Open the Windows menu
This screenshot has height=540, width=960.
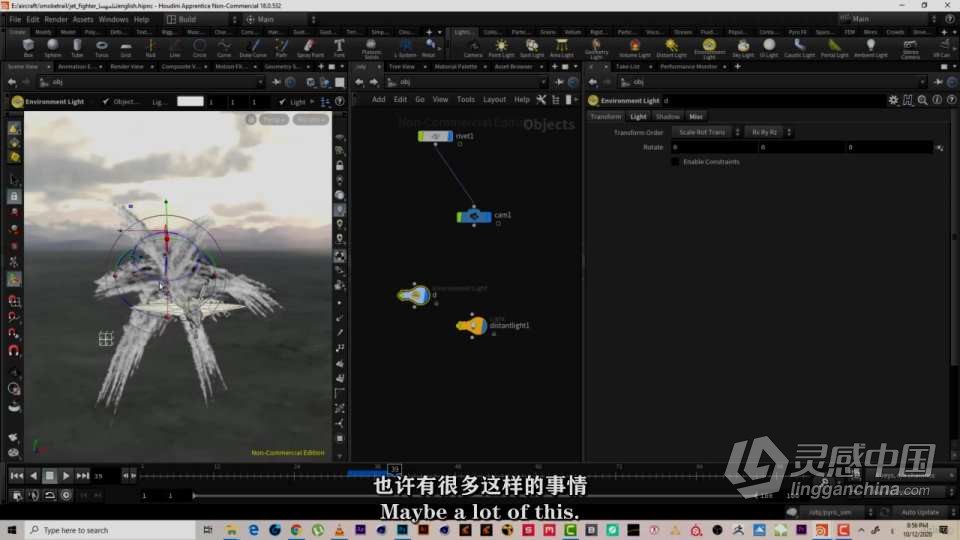click(x=113, y=20)
